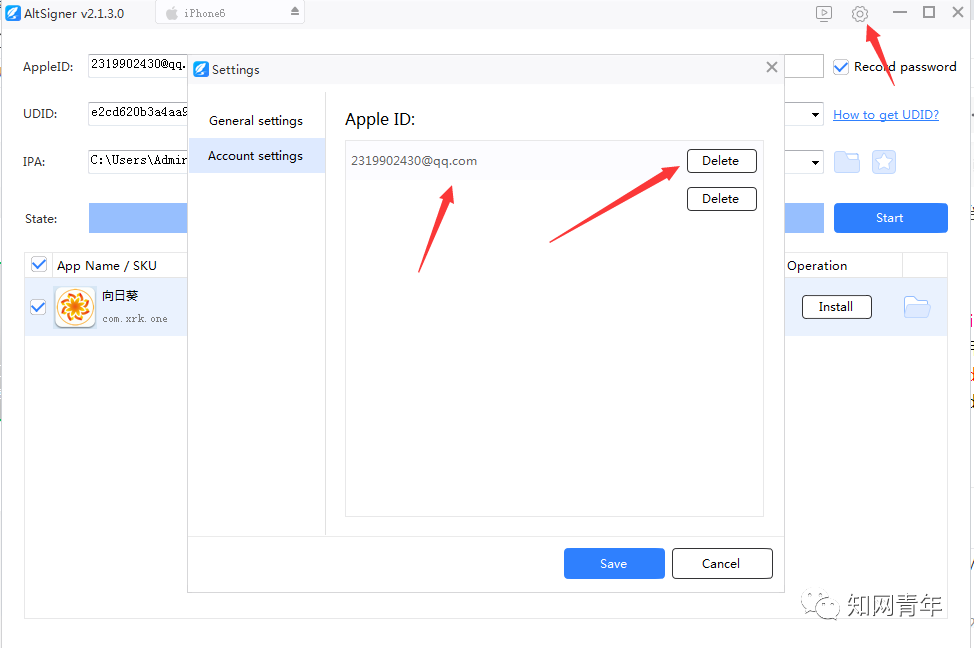The image size is (974, 648).
Task: Click the Apple ID heading in settings
Action: [380, 119]
